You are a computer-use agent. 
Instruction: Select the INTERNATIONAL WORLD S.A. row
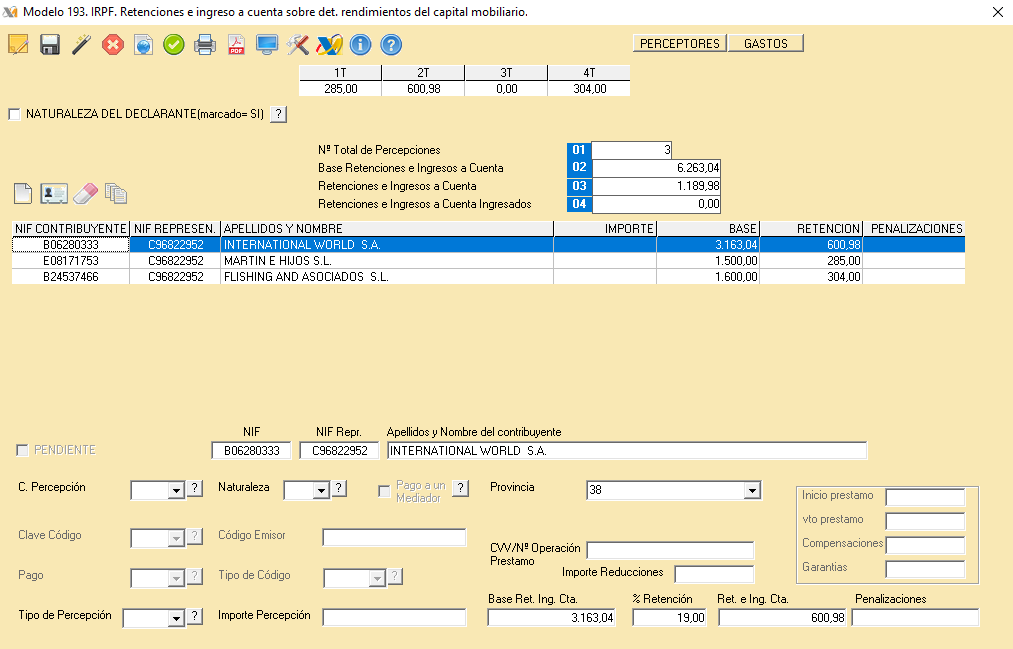[488, 245]
